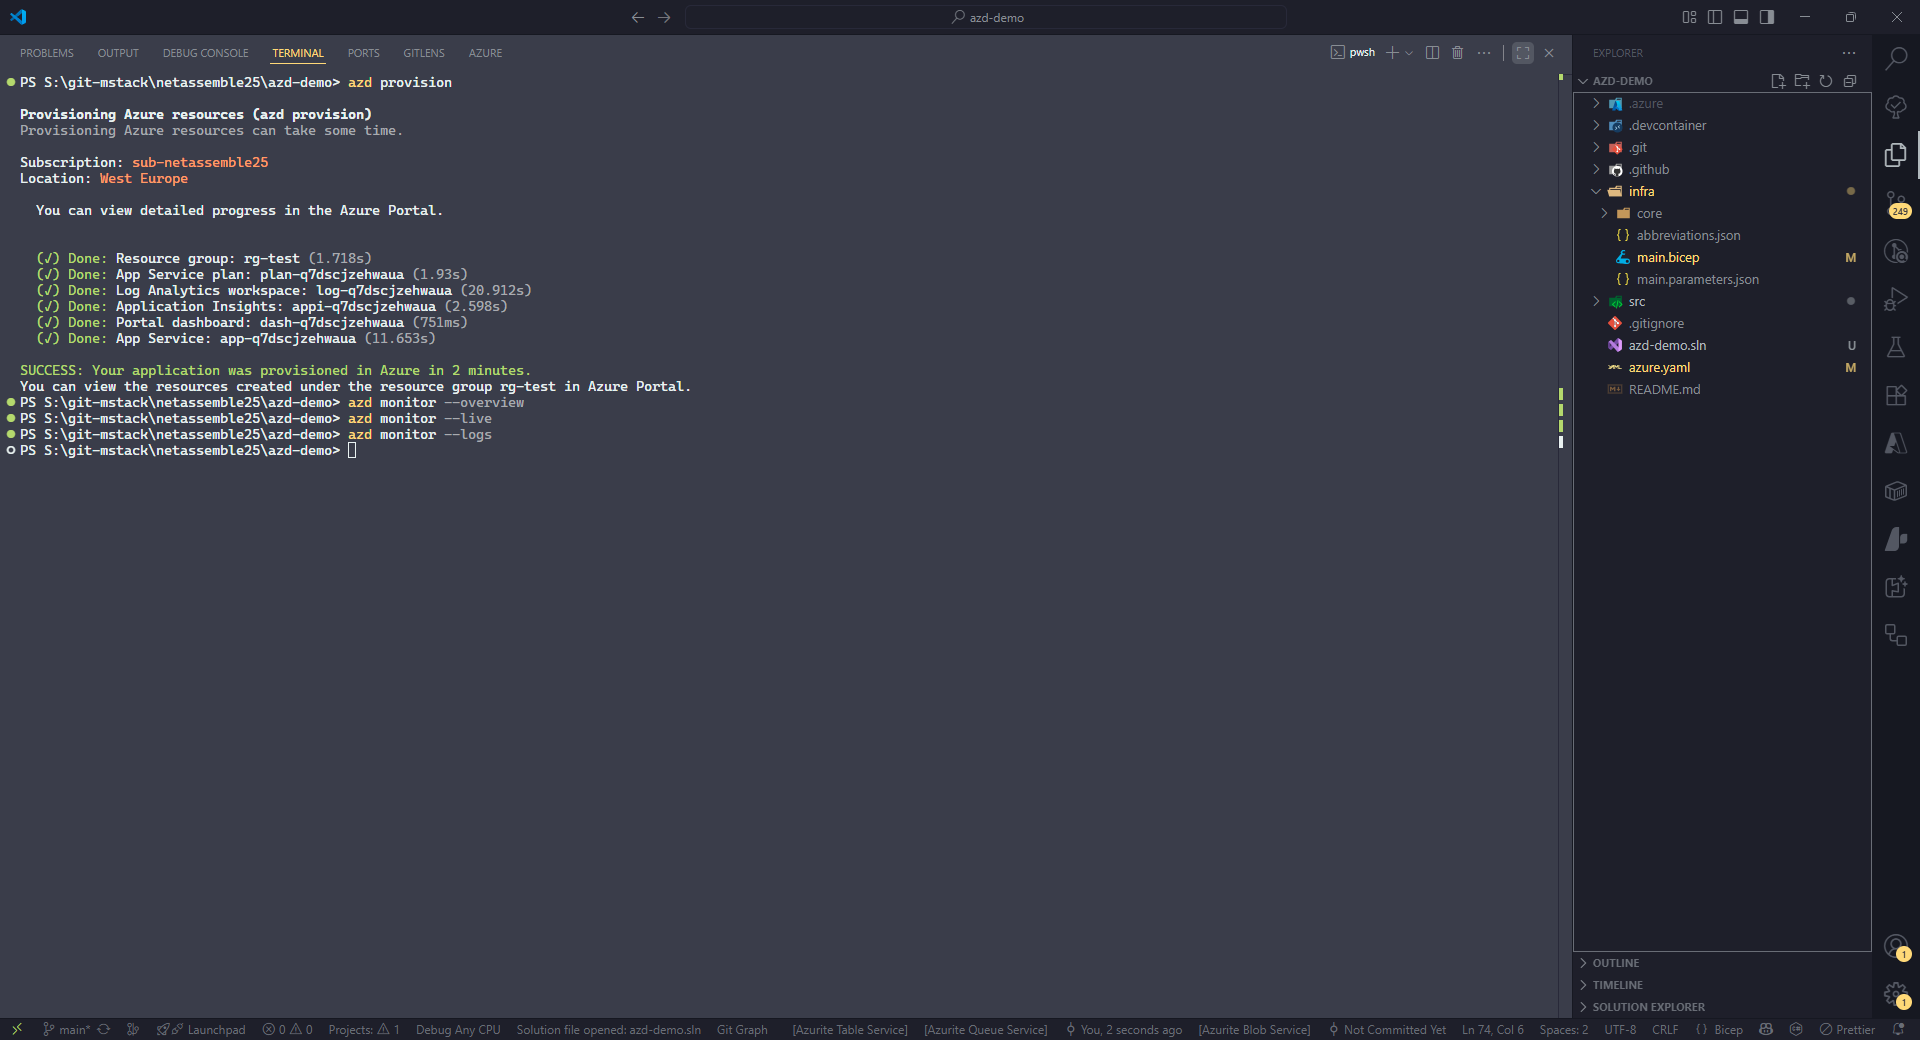Open the Run and Debug view
The image size is (1920, 1040).
point(1895,299)
